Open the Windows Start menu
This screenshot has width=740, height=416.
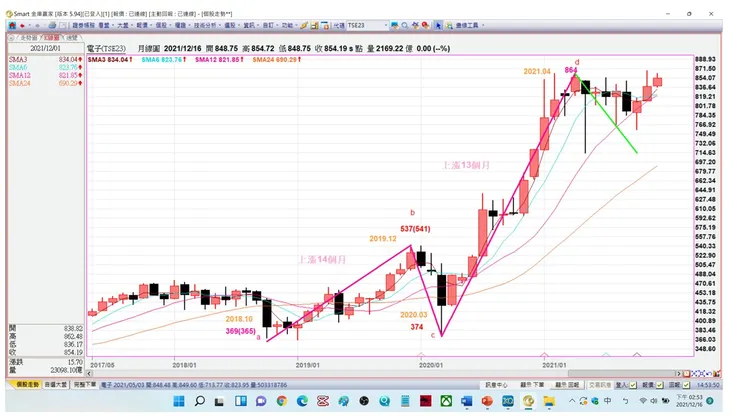click(179, 401)
